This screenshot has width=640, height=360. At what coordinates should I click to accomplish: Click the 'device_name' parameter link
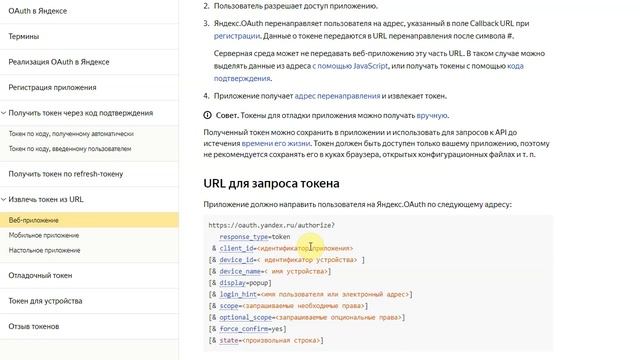[x=240, y=271]
